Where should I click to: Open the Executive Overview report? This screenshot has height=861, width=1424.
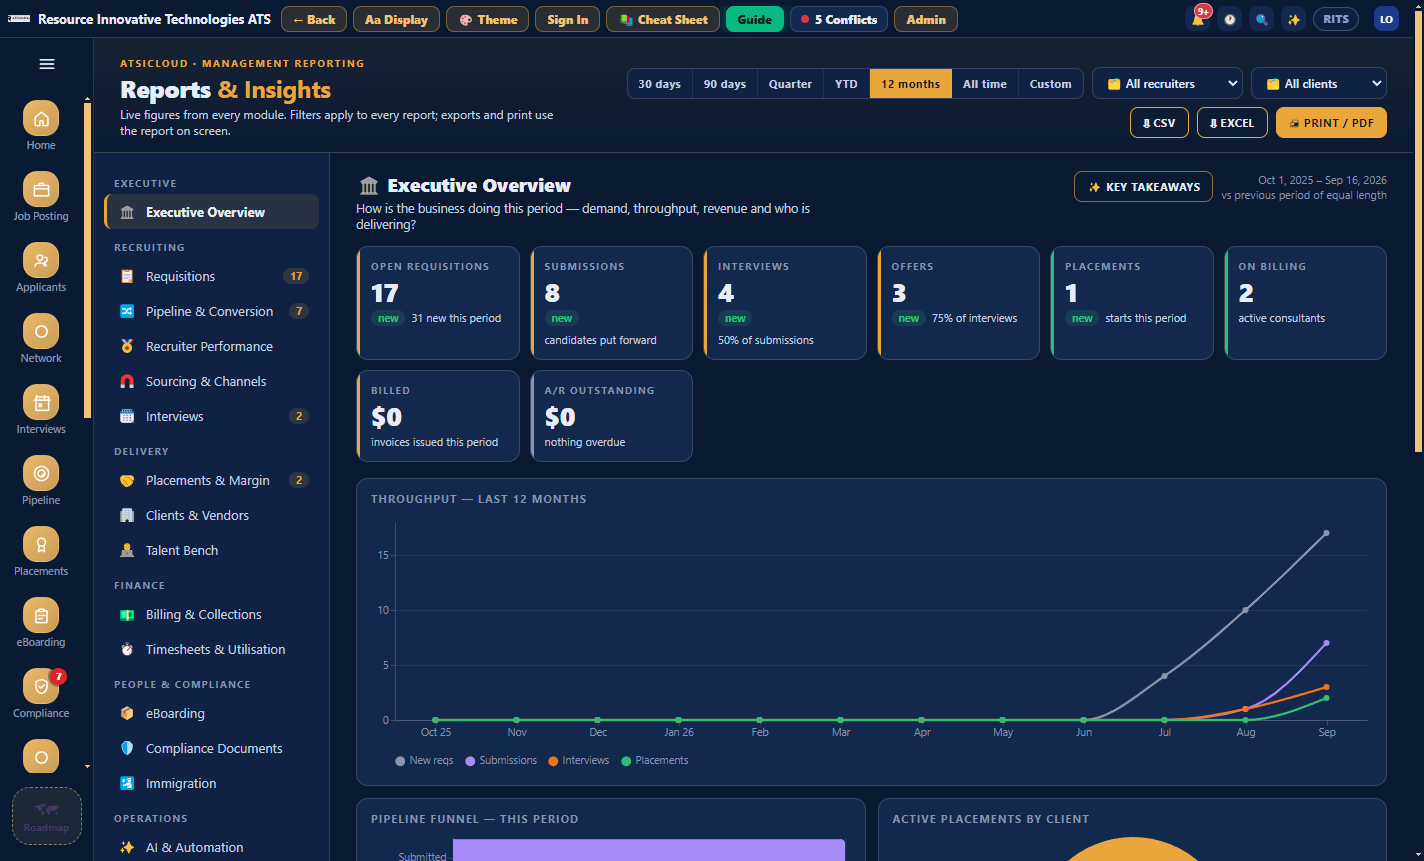point(212,212)
